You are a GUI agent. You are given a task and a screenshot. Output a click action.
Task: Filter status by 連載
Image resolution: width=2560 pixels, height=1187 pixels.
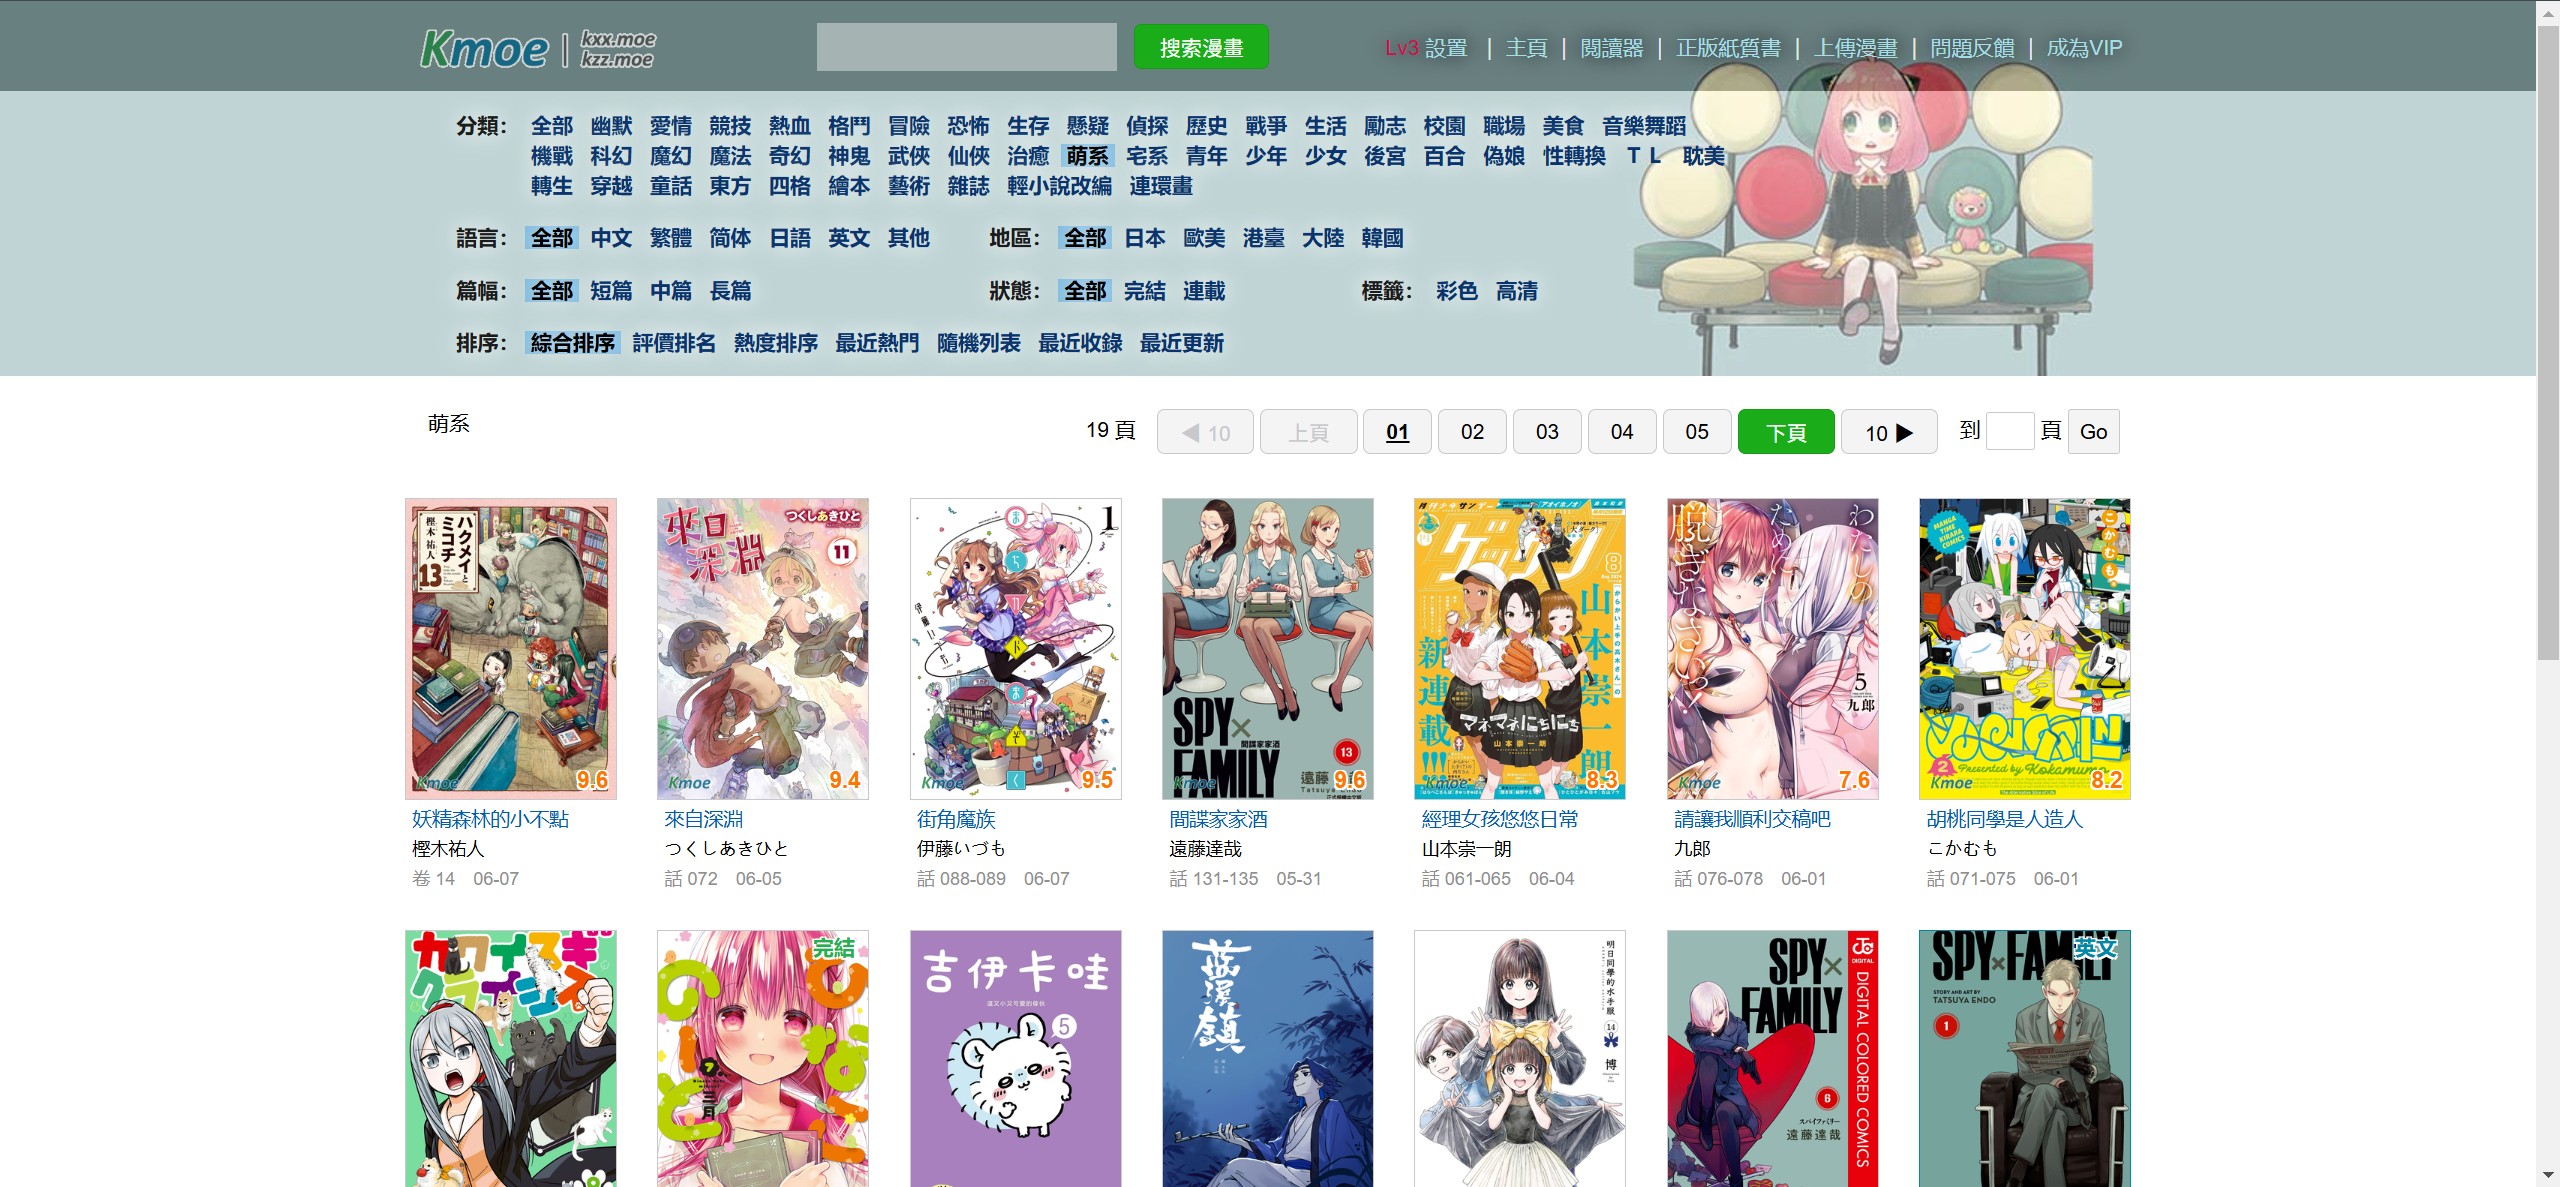pyautogui.click(x=1204, y=291)
